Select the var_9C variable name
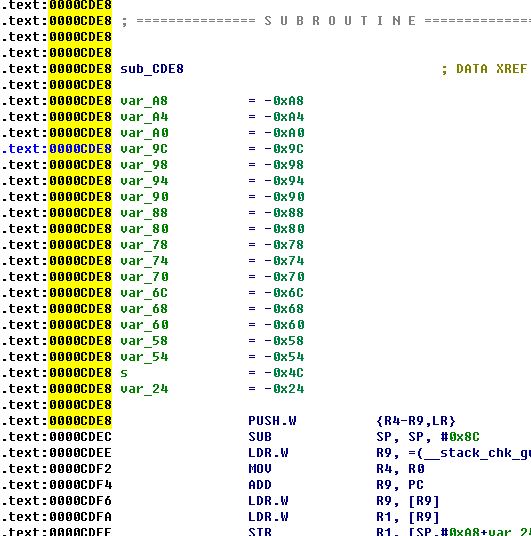Viewport: 531px width, 536px height. pos(144,149)
